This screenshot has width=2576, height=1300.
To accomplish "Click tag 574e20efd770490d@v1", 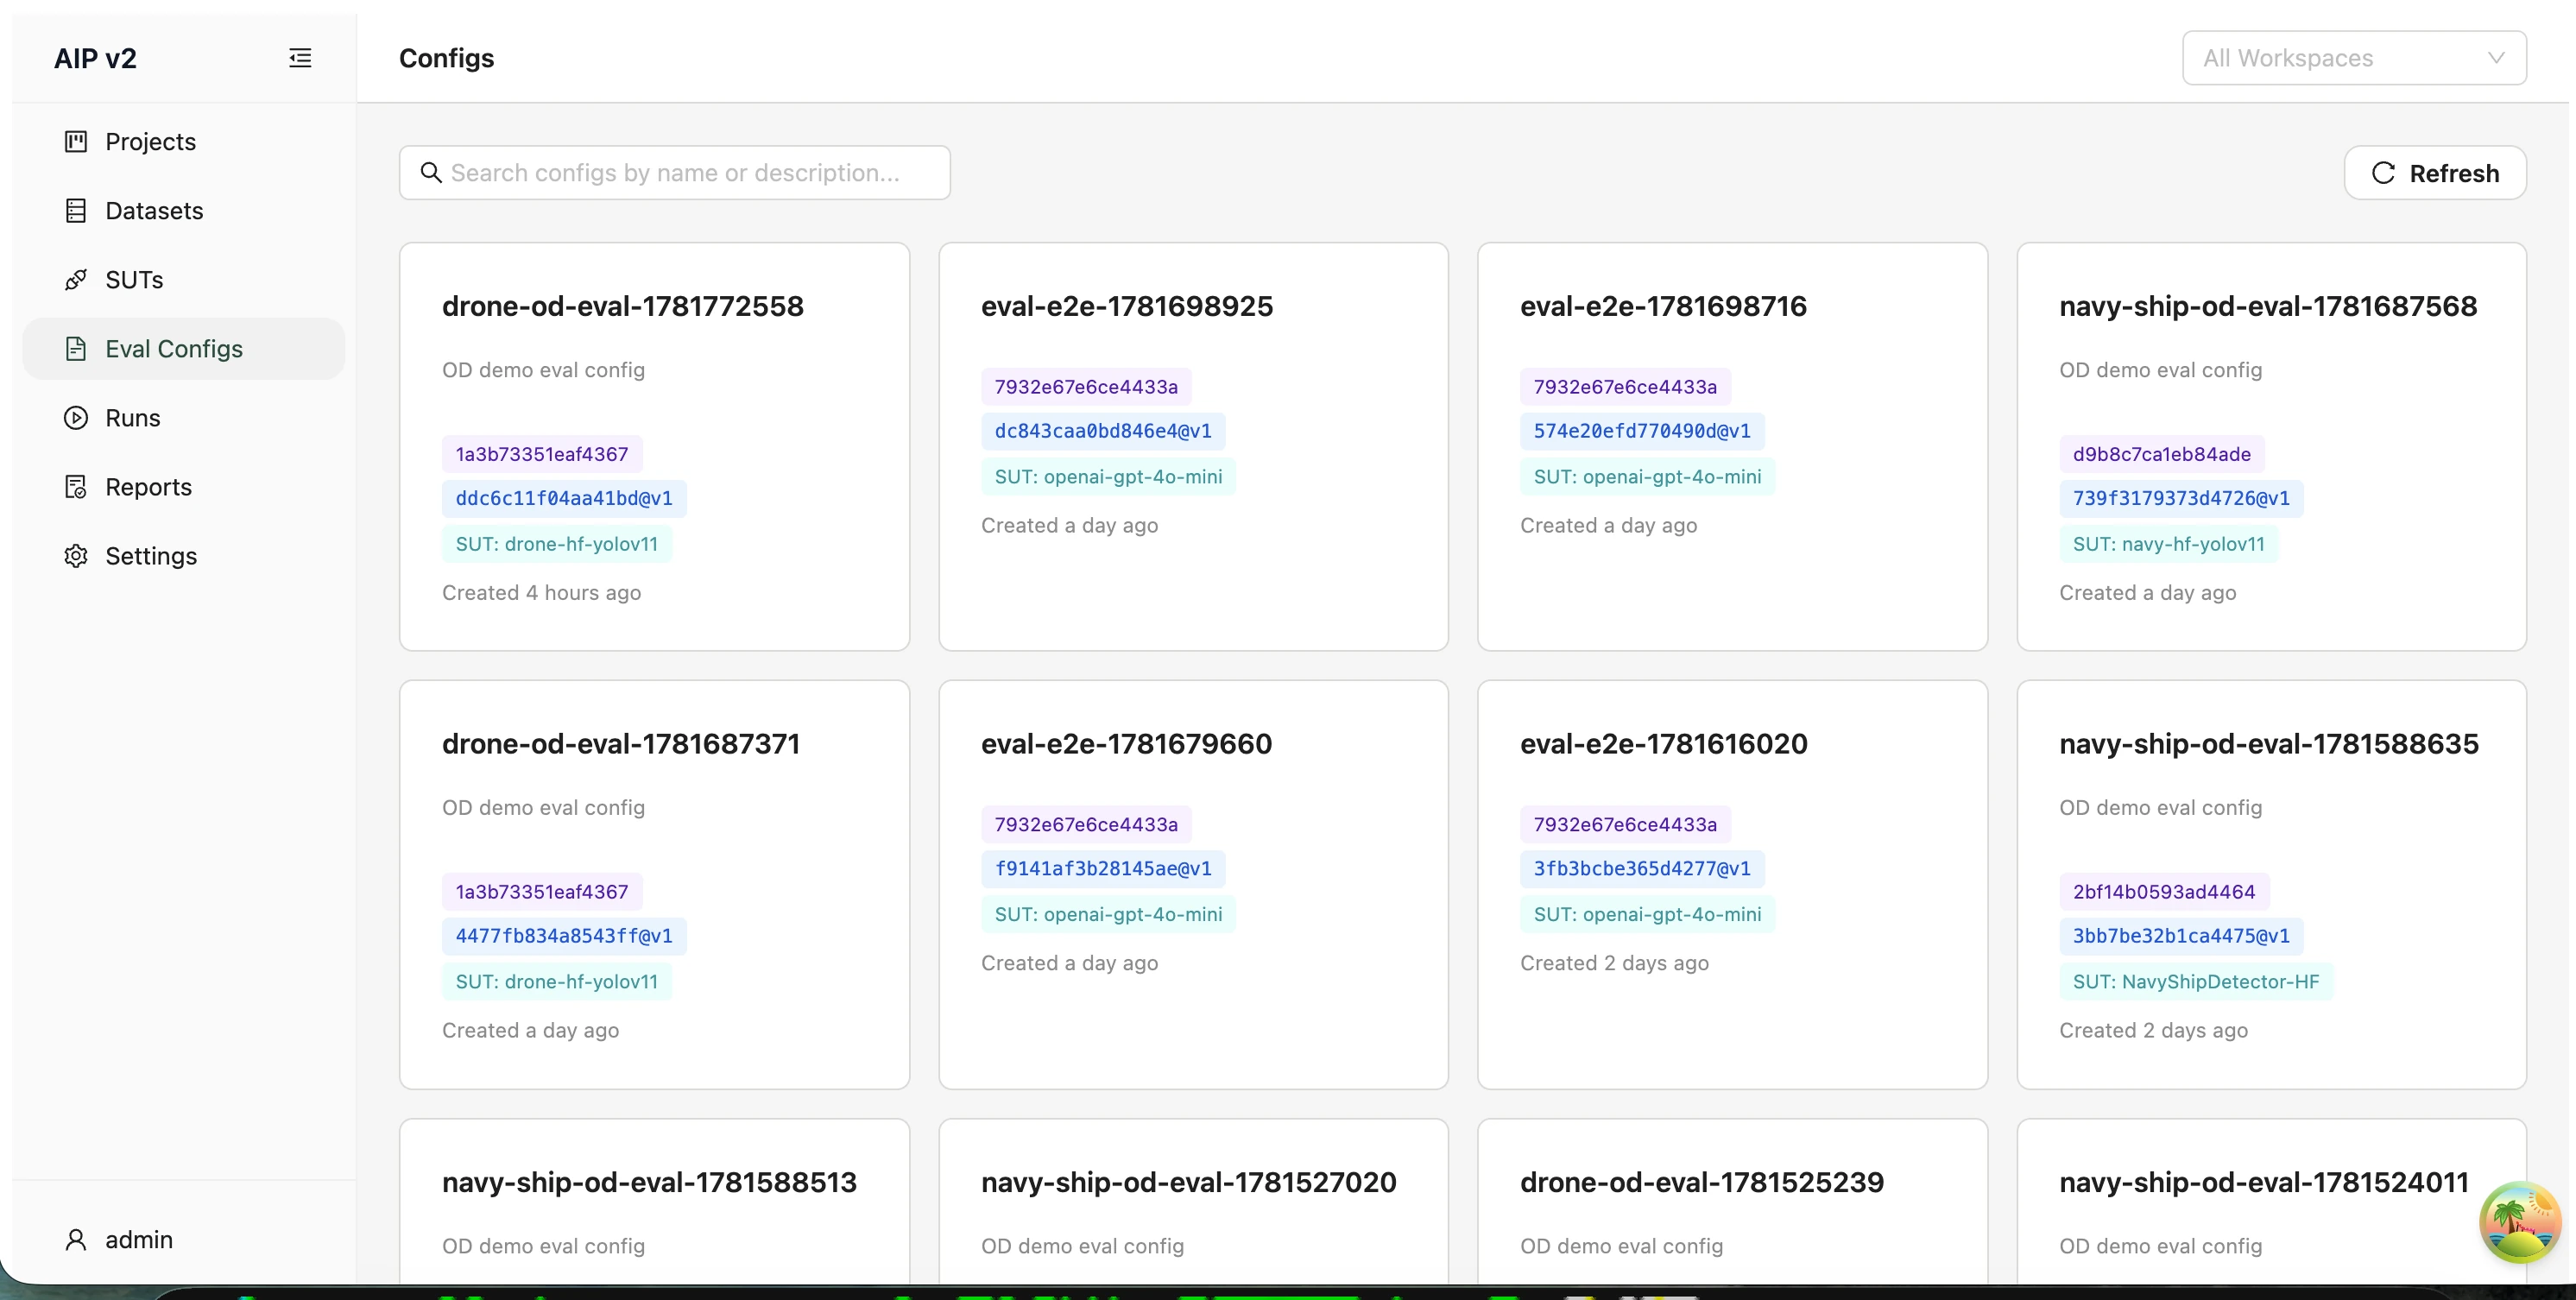I will pyautogui.click(x=1642, y=431).
